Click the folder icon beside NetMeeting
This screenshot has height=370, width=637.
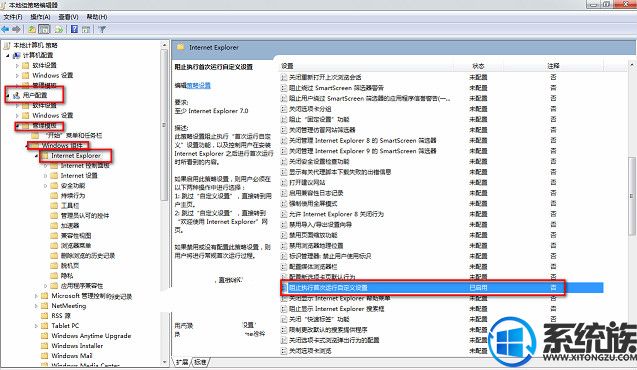[45, 306]
